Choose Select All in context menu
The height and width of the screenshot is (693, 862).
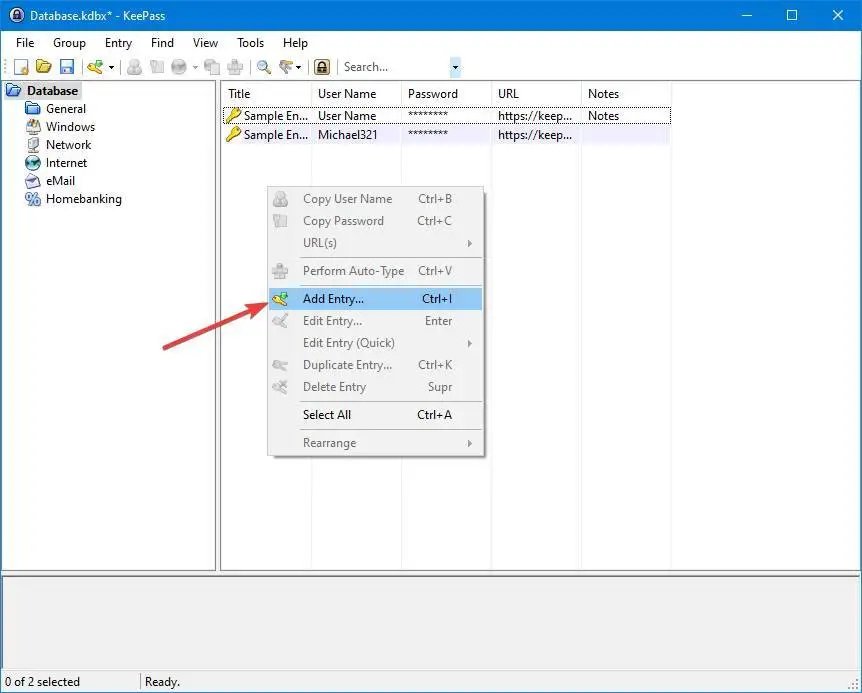(375, 415)
